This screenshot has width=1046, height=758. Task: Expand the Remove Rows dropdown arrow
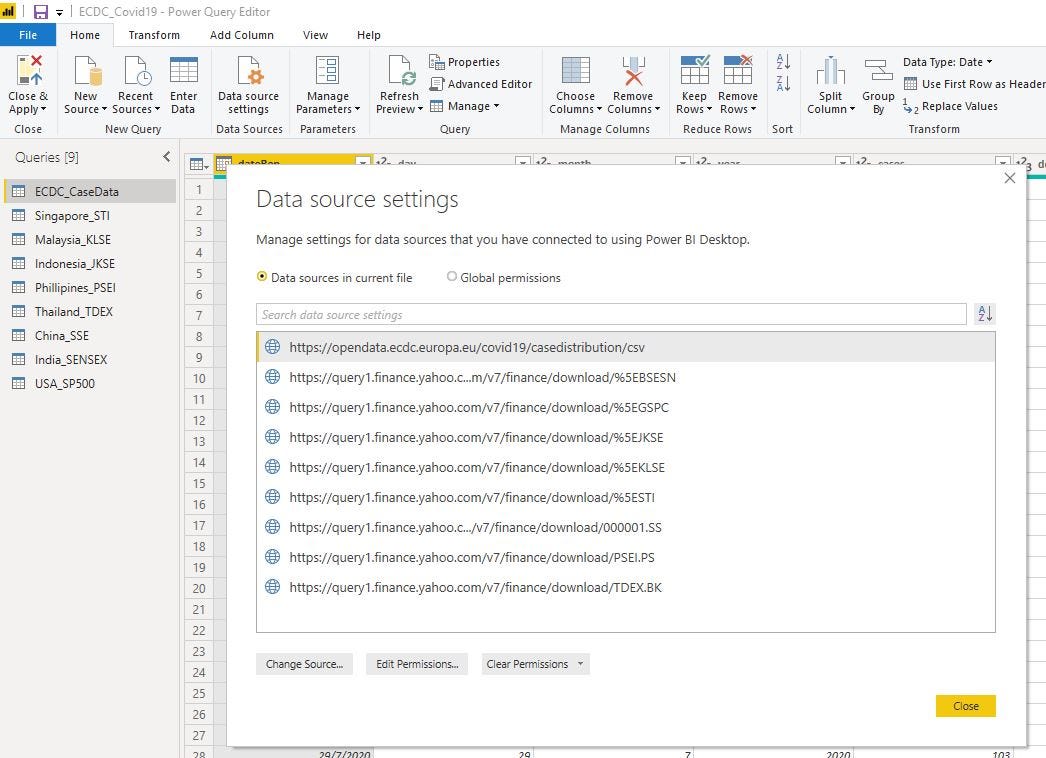click(753, 109)
